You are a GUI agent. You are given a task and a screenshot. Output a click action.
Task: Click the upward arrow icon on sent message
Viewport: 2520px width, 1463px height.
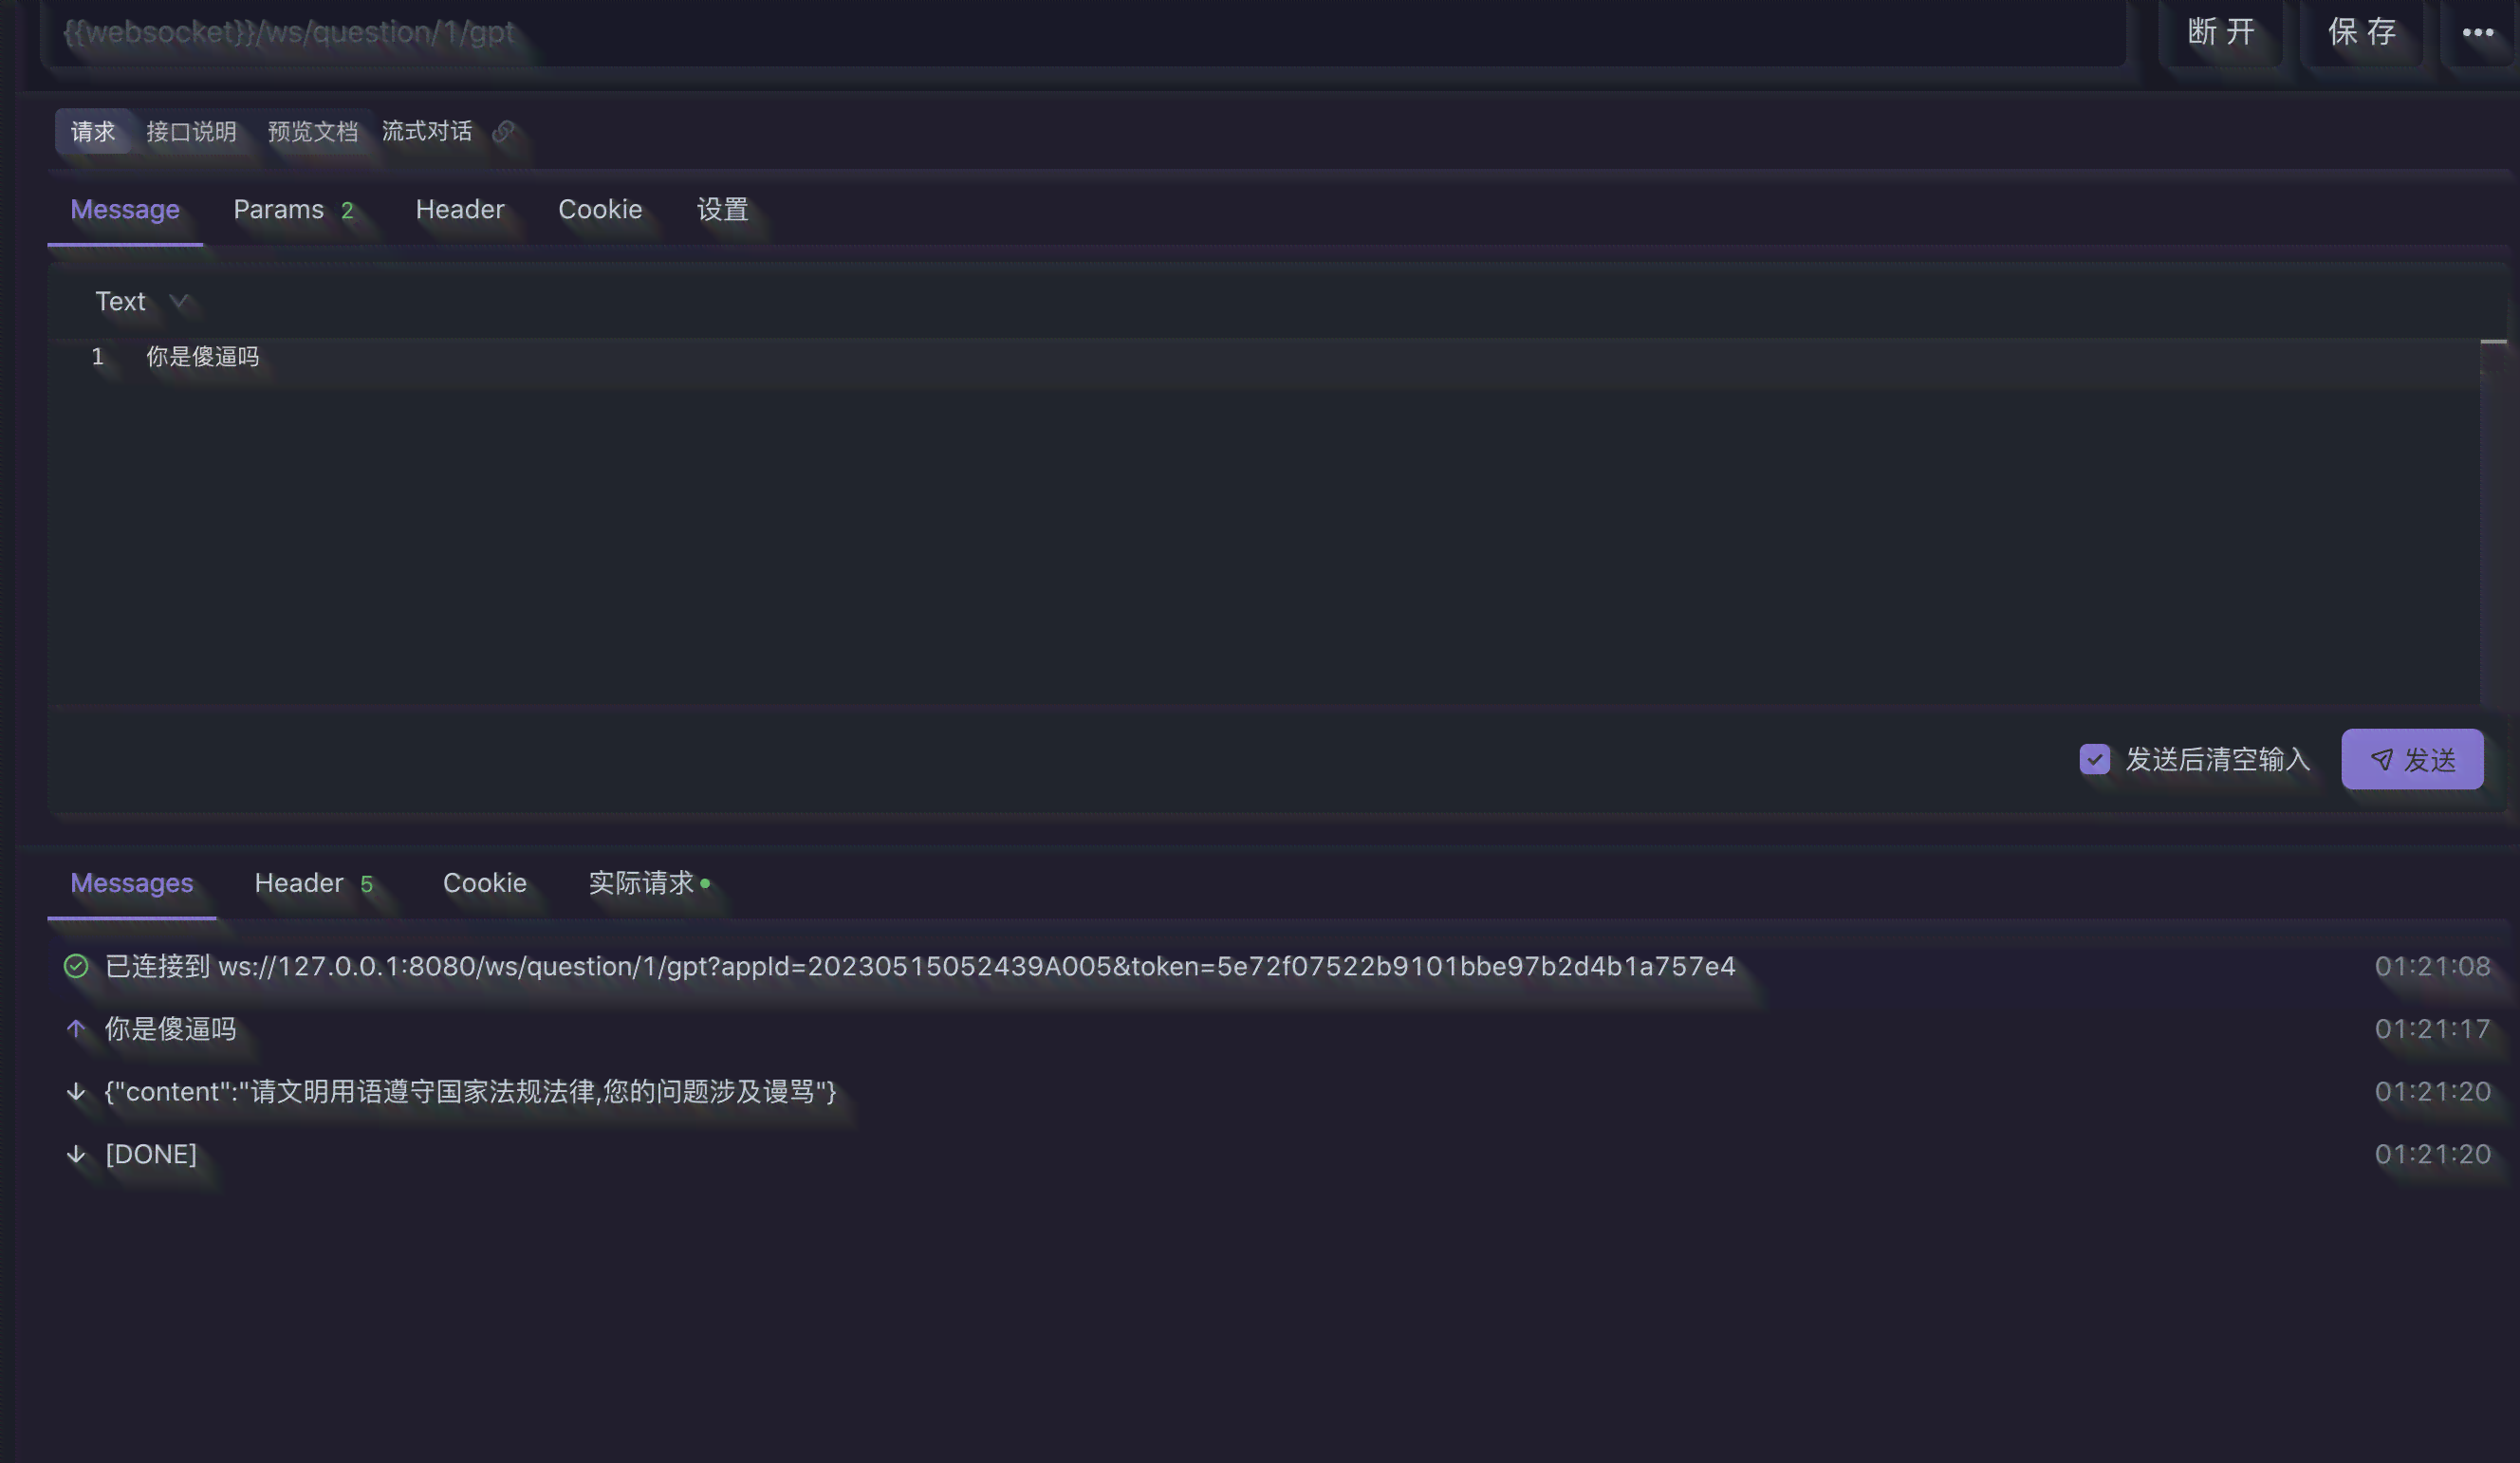point(75,1029)
